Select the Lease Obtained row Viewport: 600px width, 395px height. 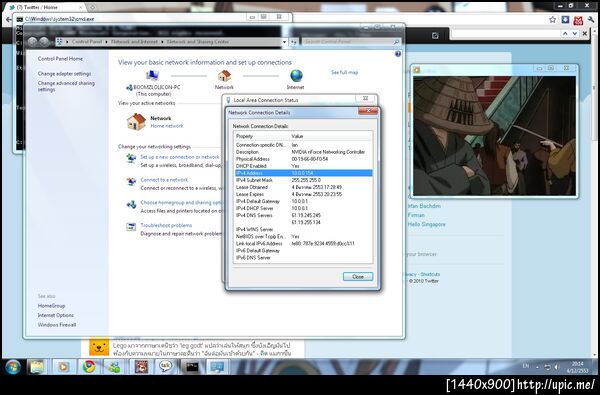pos(303,187)
